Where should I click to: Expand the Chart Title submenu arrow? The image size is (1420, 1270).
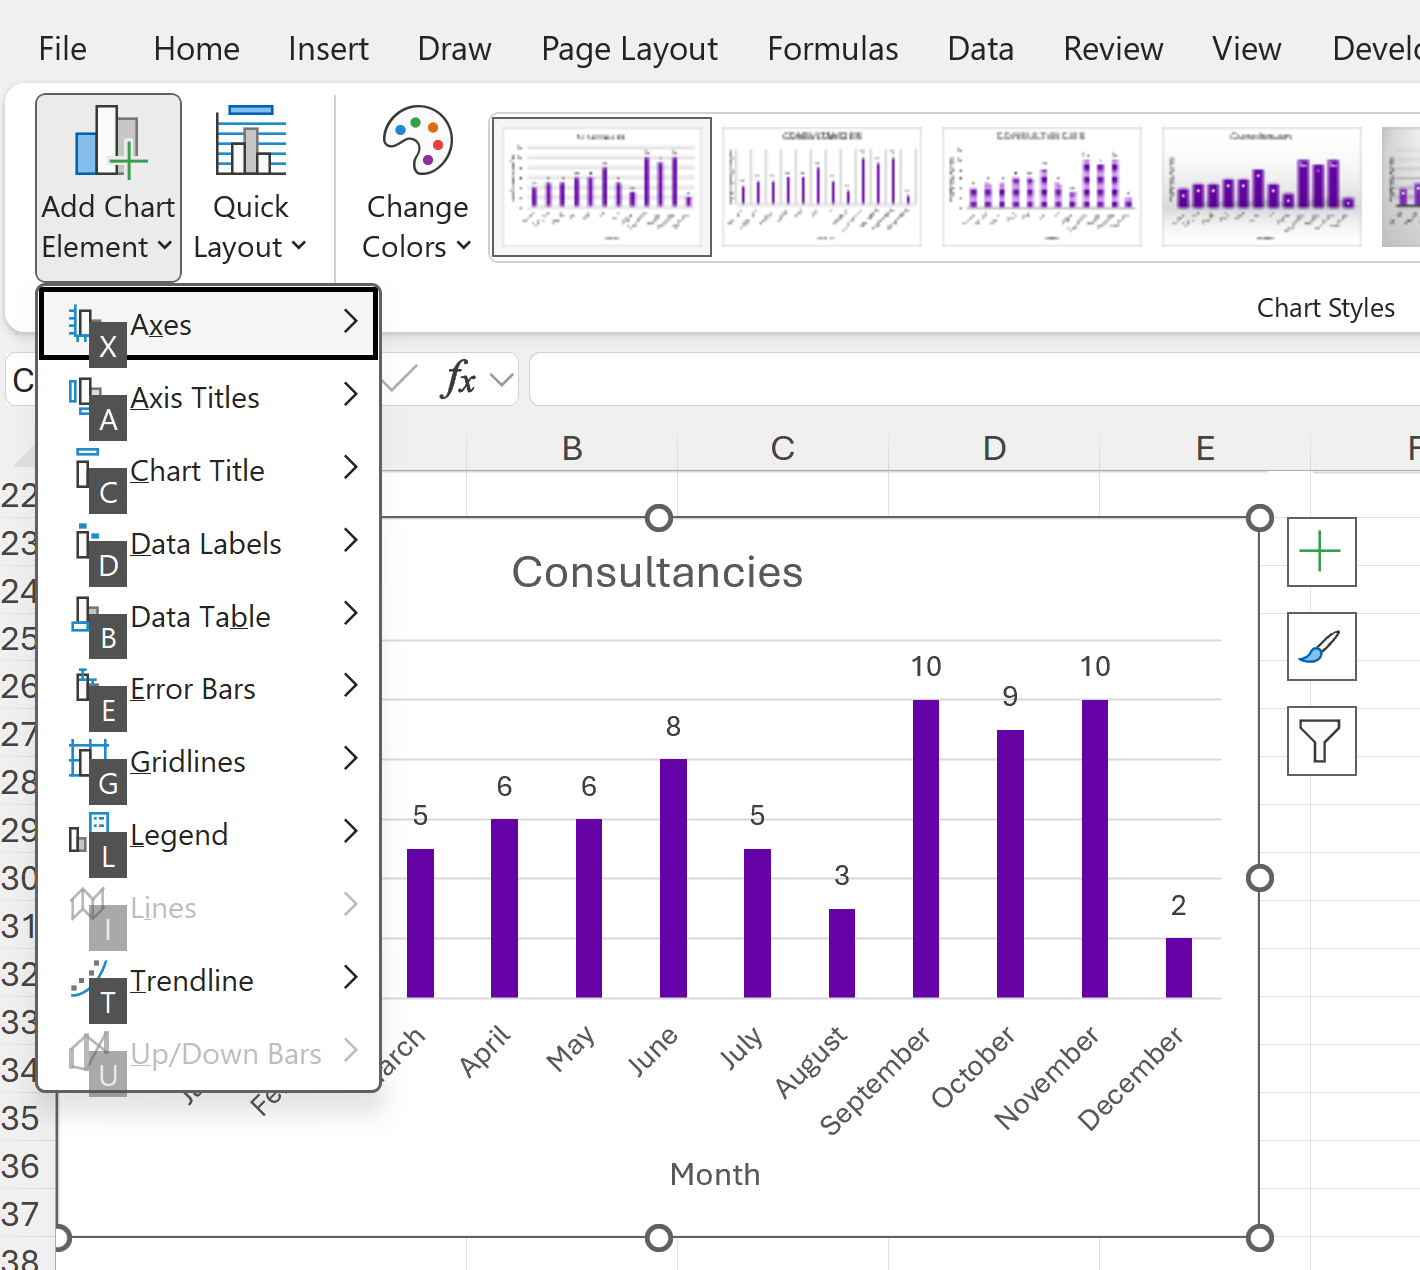(350, 468)
